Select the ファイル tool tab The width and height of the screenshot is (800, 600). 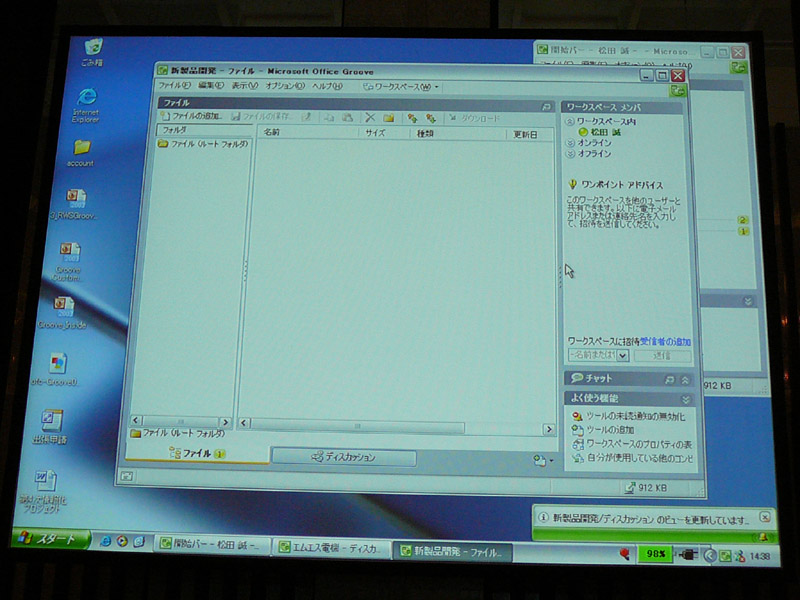point(197,453)
